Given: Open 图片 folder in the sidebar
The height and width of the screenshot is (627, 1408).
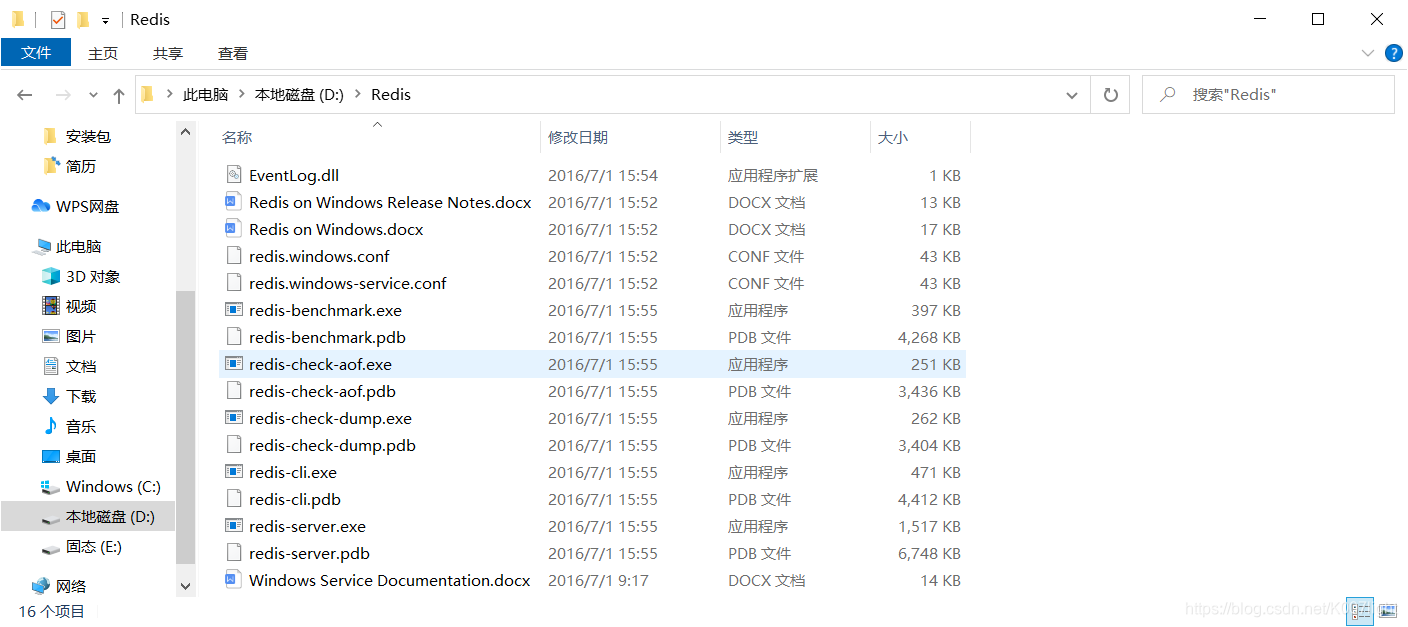Looking at the screenshot, I should coord(68,336).
